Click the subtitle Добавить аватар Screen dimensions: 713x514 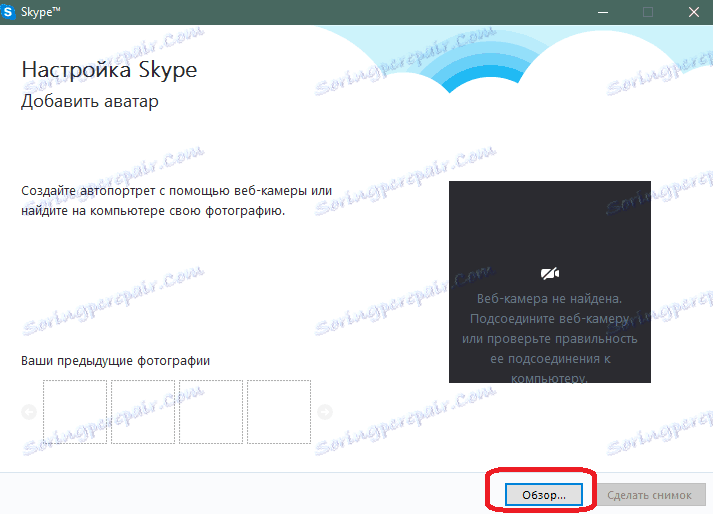90,101
